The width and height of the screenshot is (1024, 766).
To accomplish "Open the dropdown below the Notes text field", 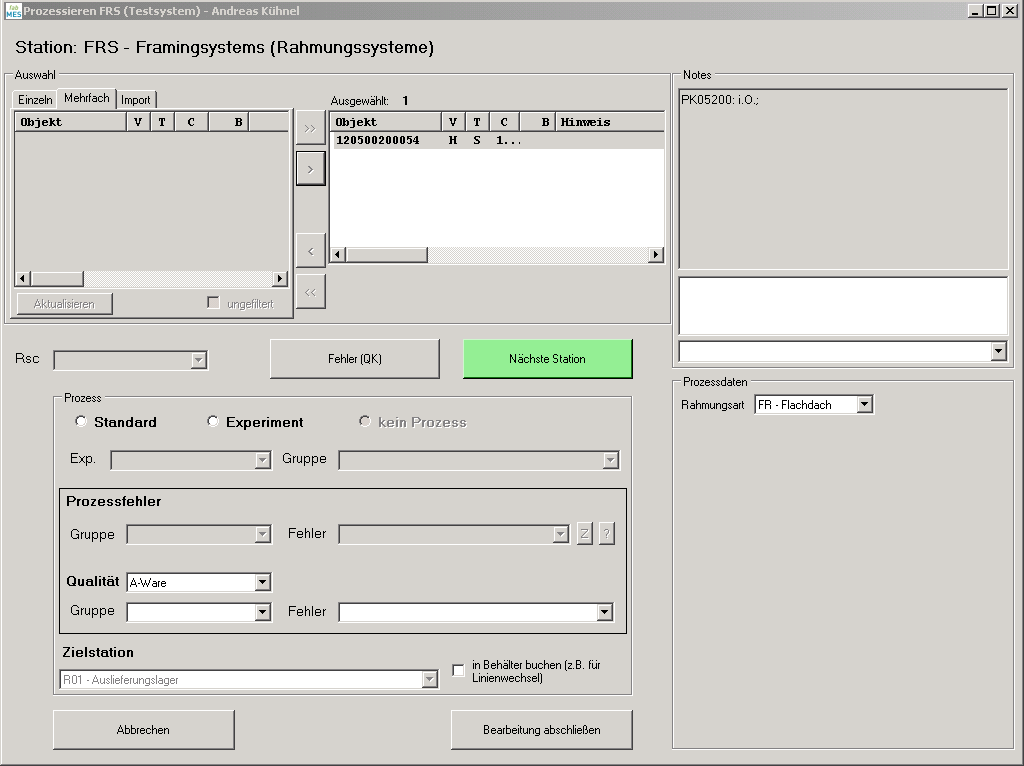I will pyautogui.click(x=997, y=351).
